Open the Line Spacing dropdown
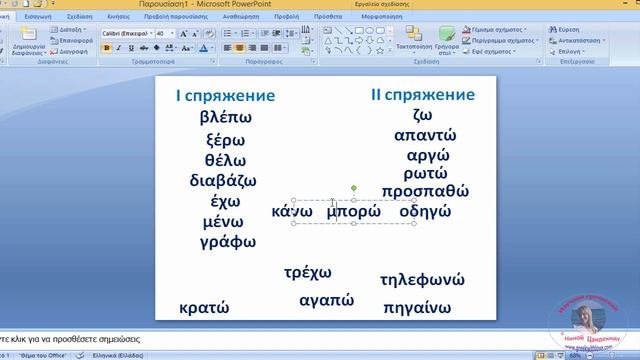640x360 pixels. pos(291,33)
